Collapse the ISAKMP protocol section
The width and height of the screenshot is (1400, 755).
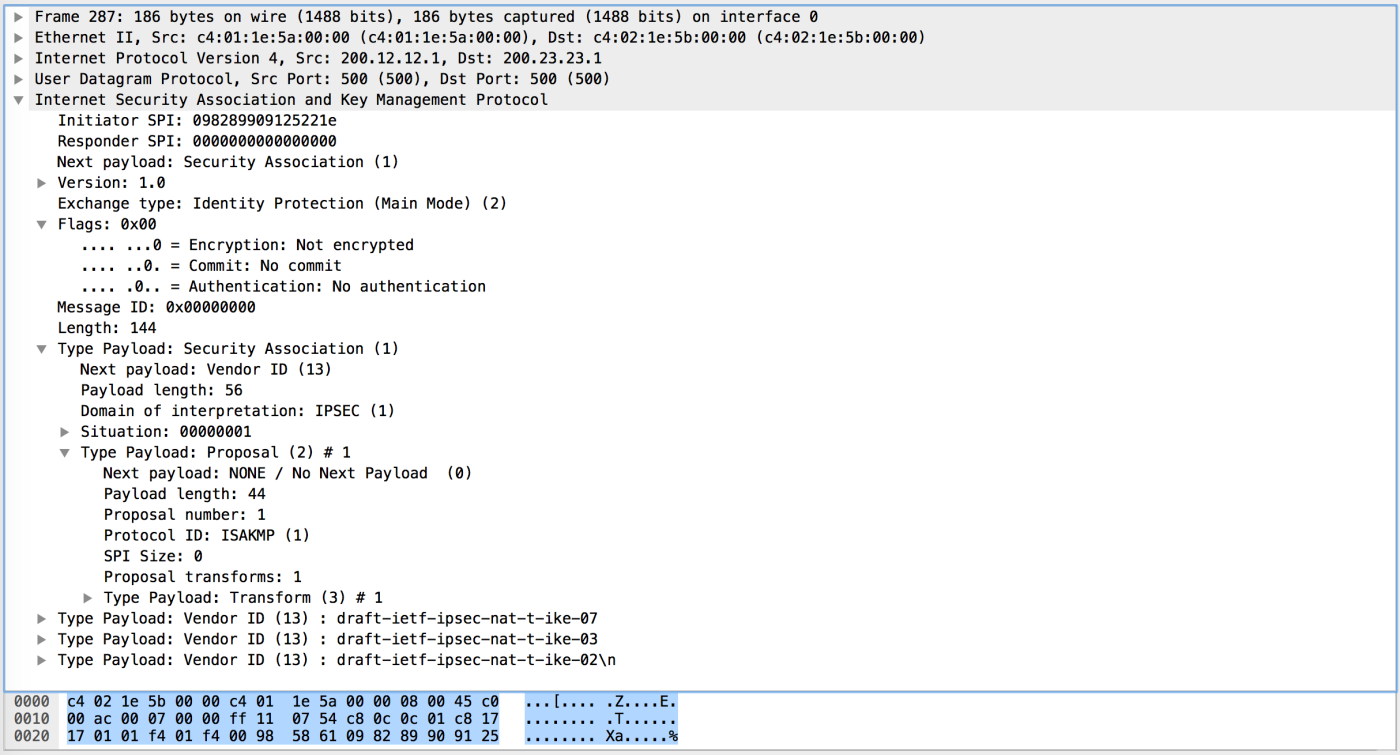18,100
